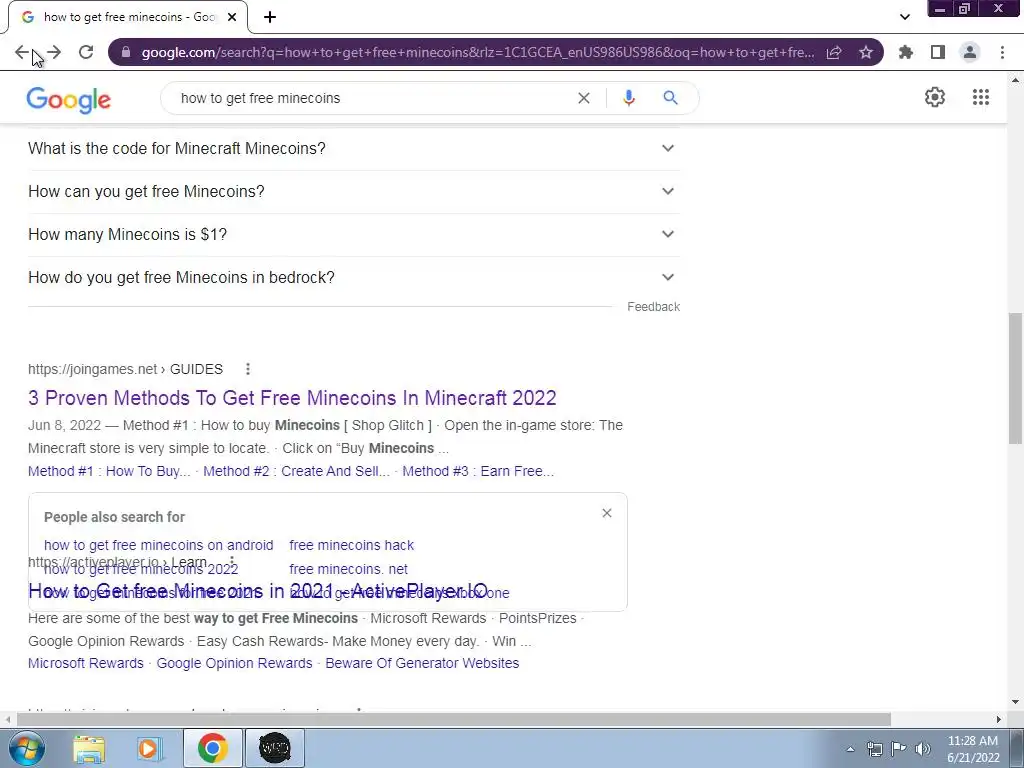Open Chrome's three-dot menu

pyautogui.click(x=1002, y=52)
